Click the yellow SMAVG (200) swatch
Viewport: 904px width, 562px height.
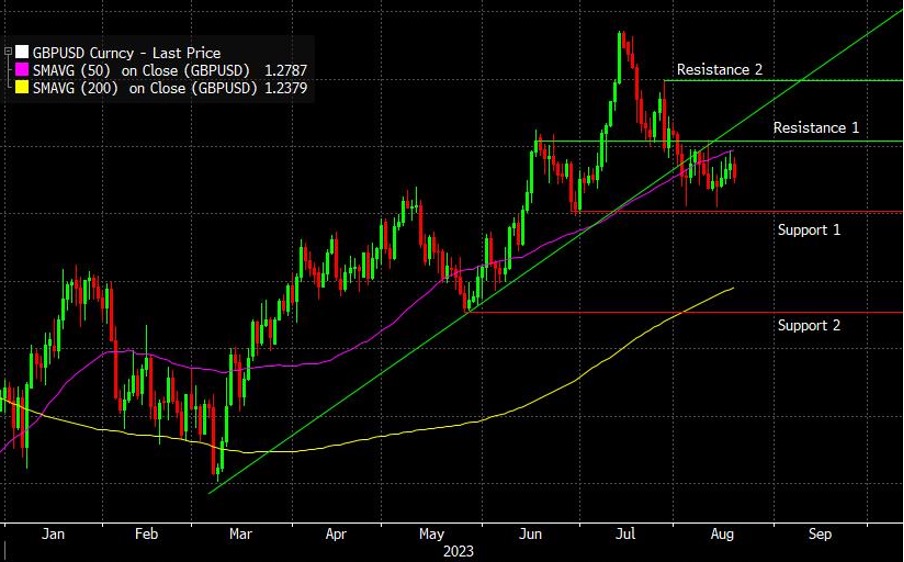[21, 88]
